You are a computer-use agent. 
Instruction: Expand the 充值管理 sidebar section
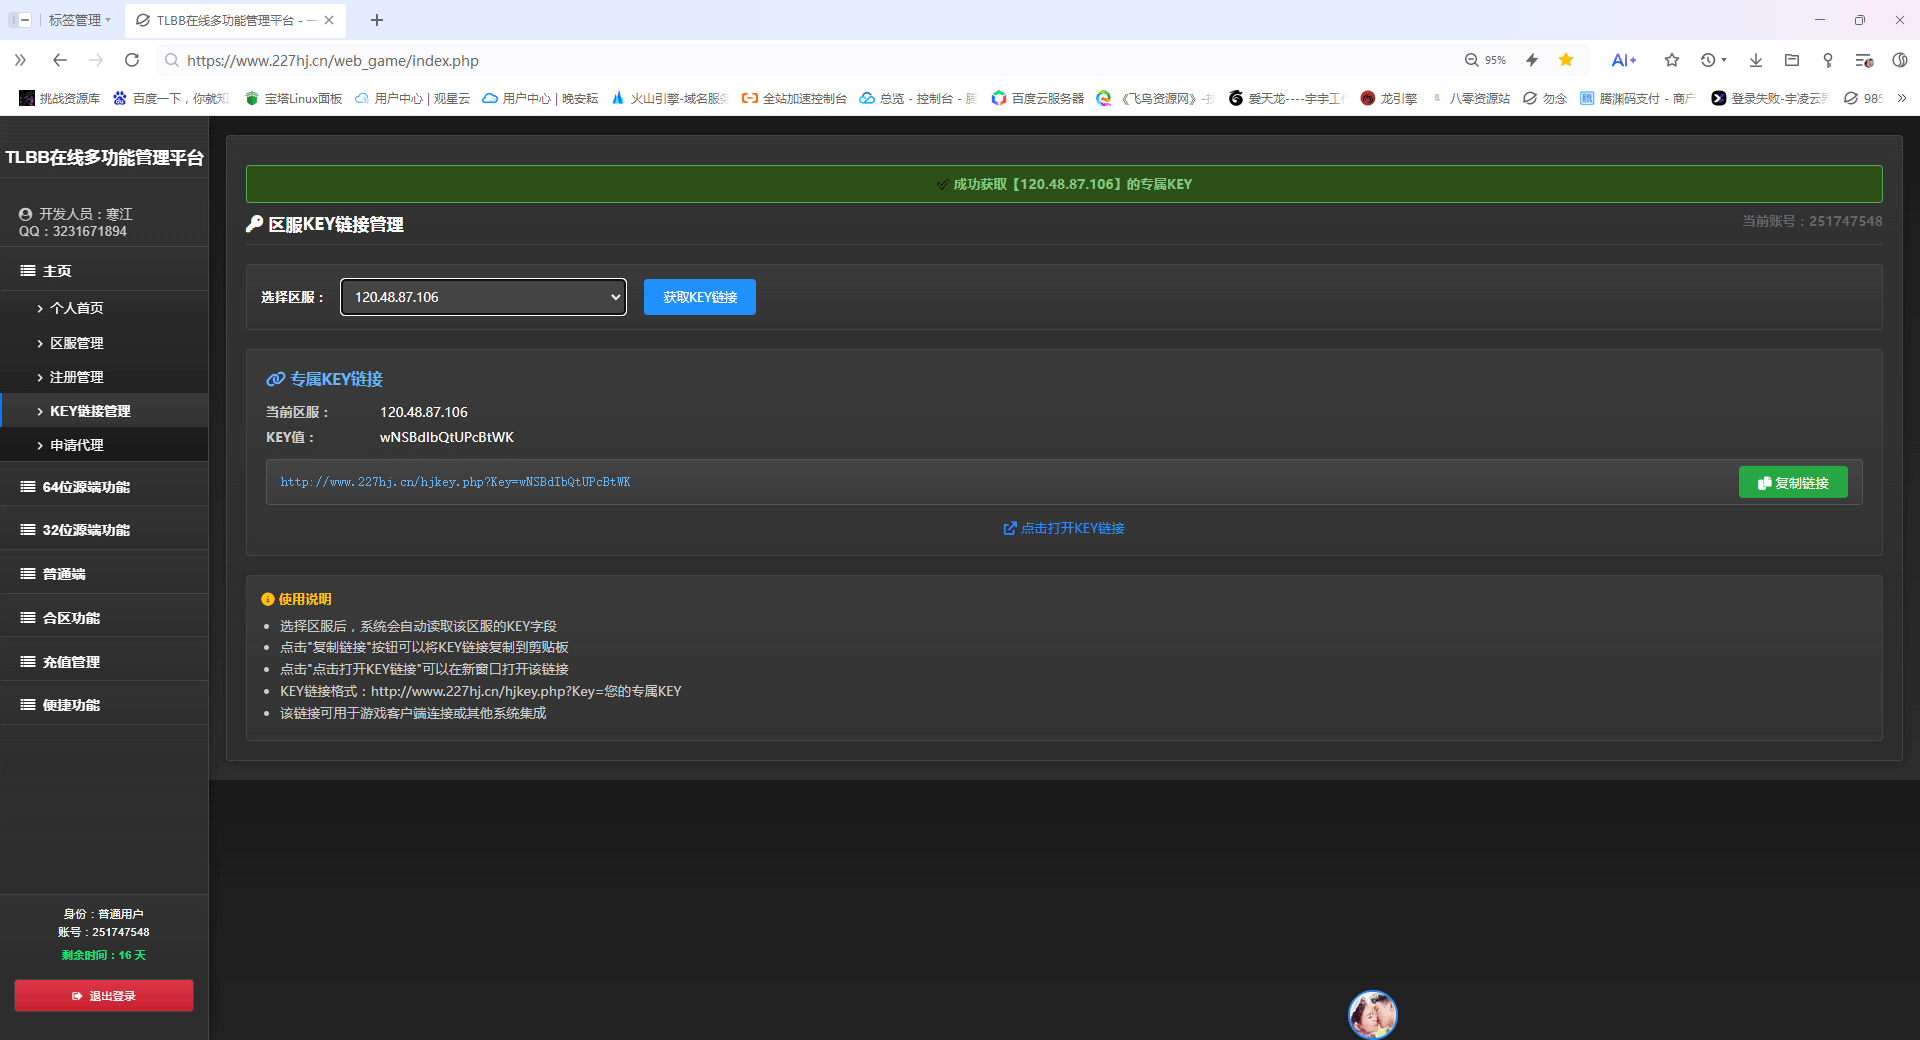(71, 662)
